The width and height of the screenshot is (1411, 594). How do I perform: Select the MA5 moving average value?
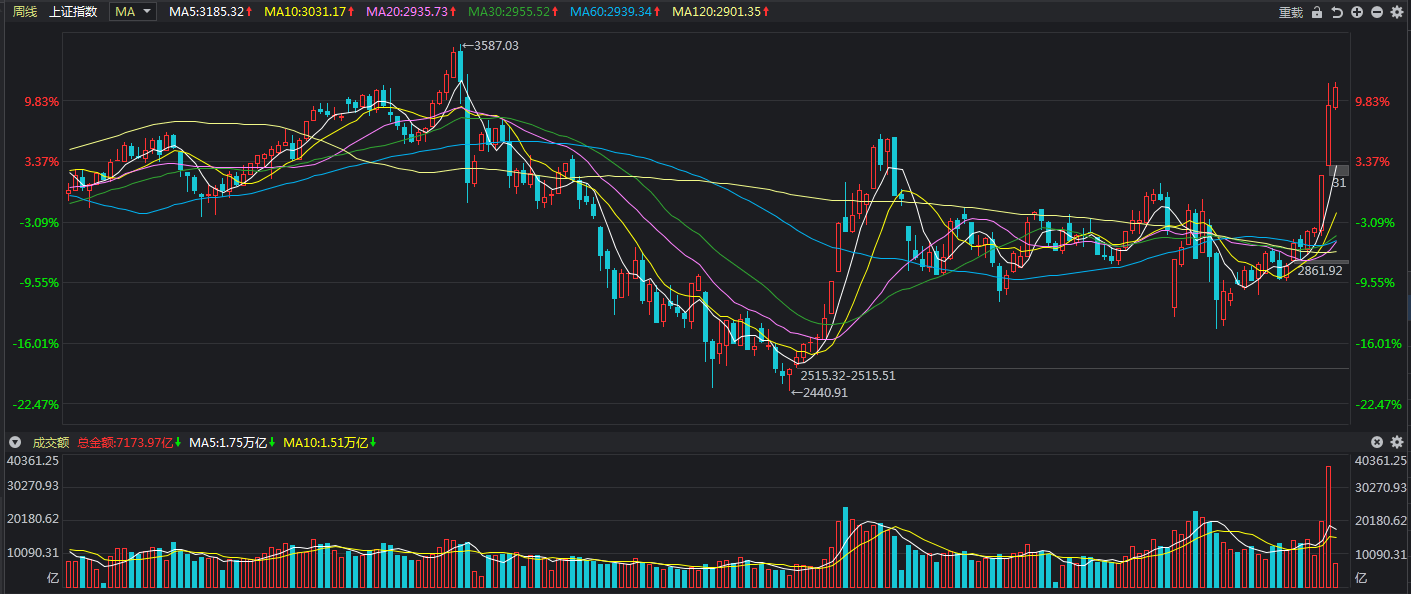point(210,11)
